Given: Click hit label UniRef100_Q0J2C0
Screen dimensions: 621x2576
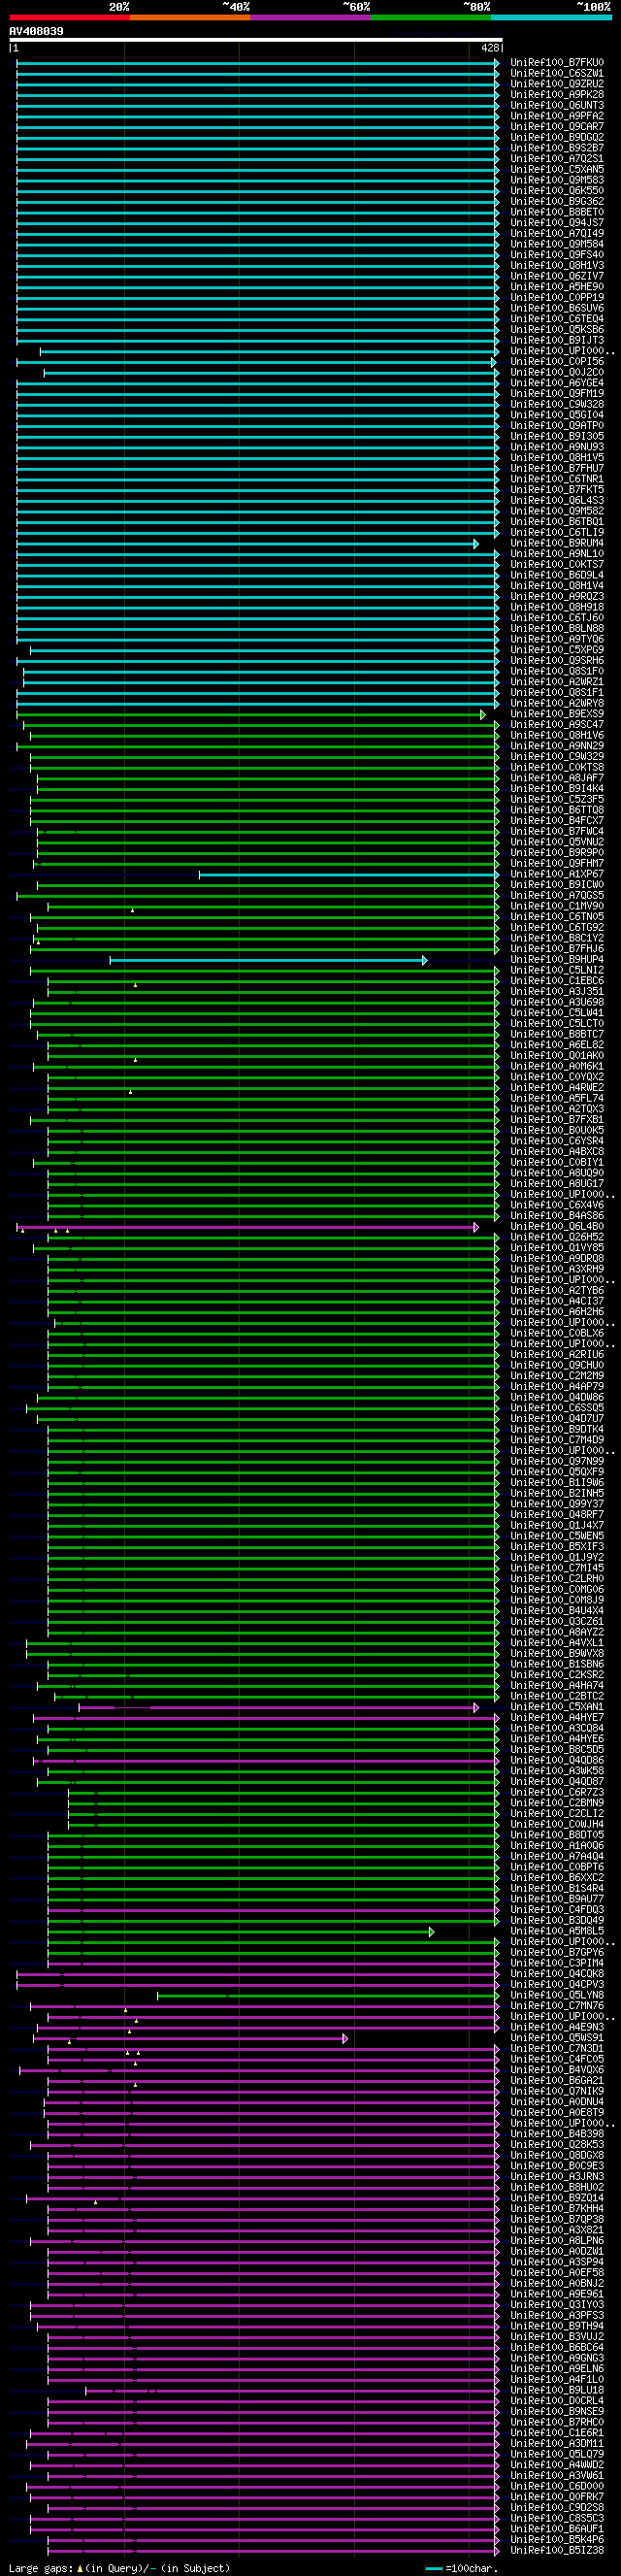Looking at the screenshot, I should [557, 372].
